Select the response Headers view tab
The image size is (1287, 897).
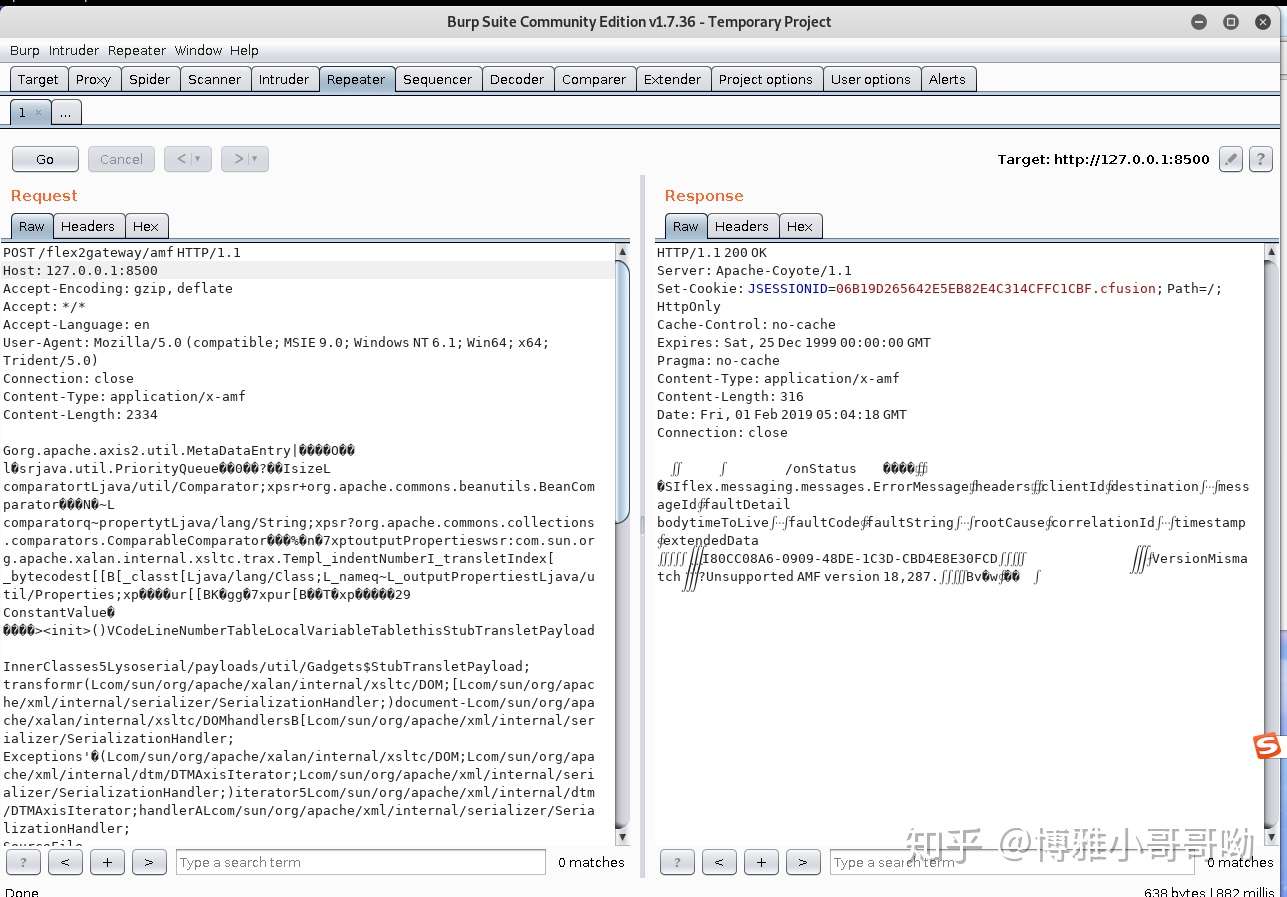coord(742,226)
